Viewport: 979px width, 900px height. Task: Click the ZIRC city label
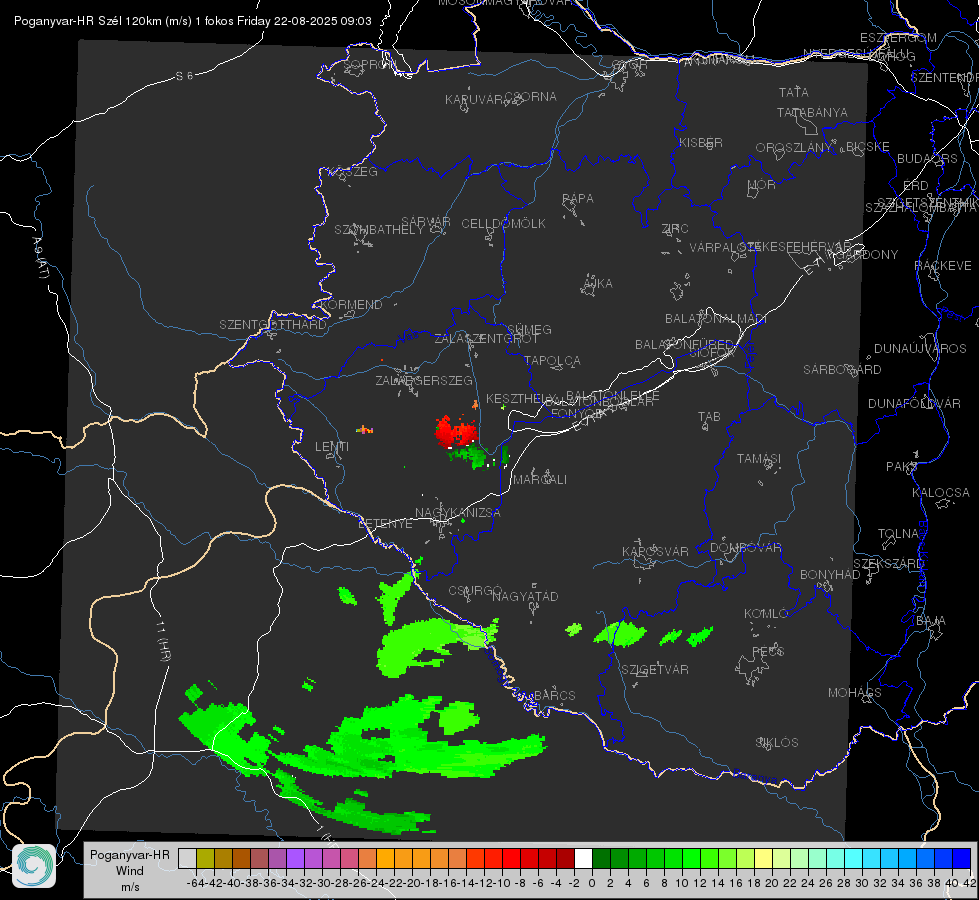point(675,229)
